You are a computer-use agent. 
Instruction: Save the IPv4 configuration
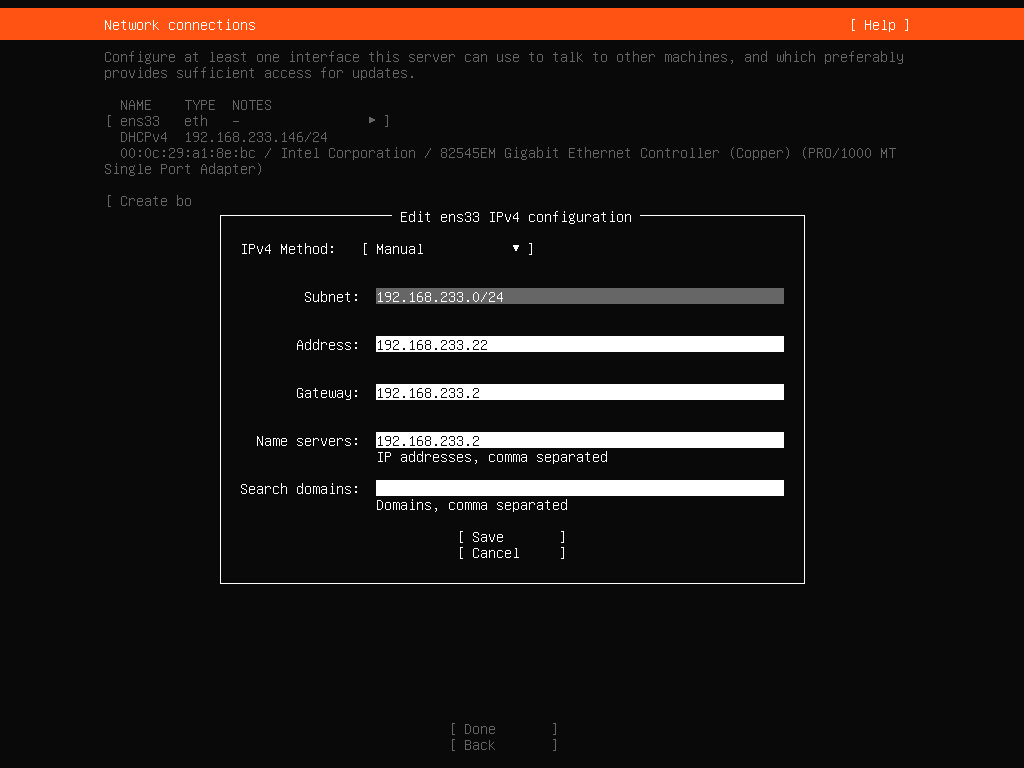tap(511, 537)
